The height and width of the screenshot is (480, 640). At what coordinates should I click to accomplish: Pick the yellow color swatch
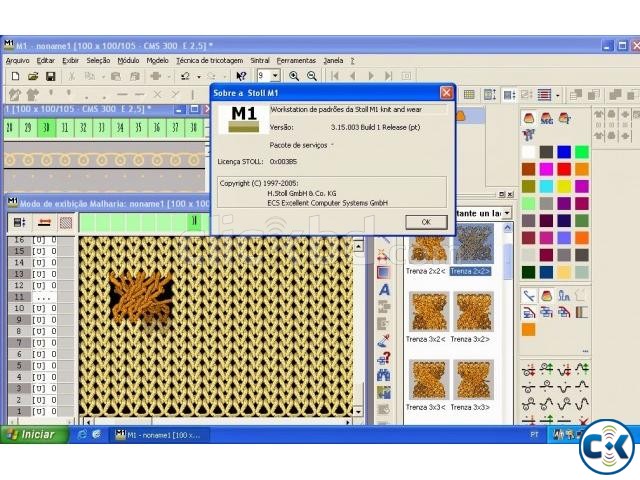pyautogui.click(x=564, y=187)
